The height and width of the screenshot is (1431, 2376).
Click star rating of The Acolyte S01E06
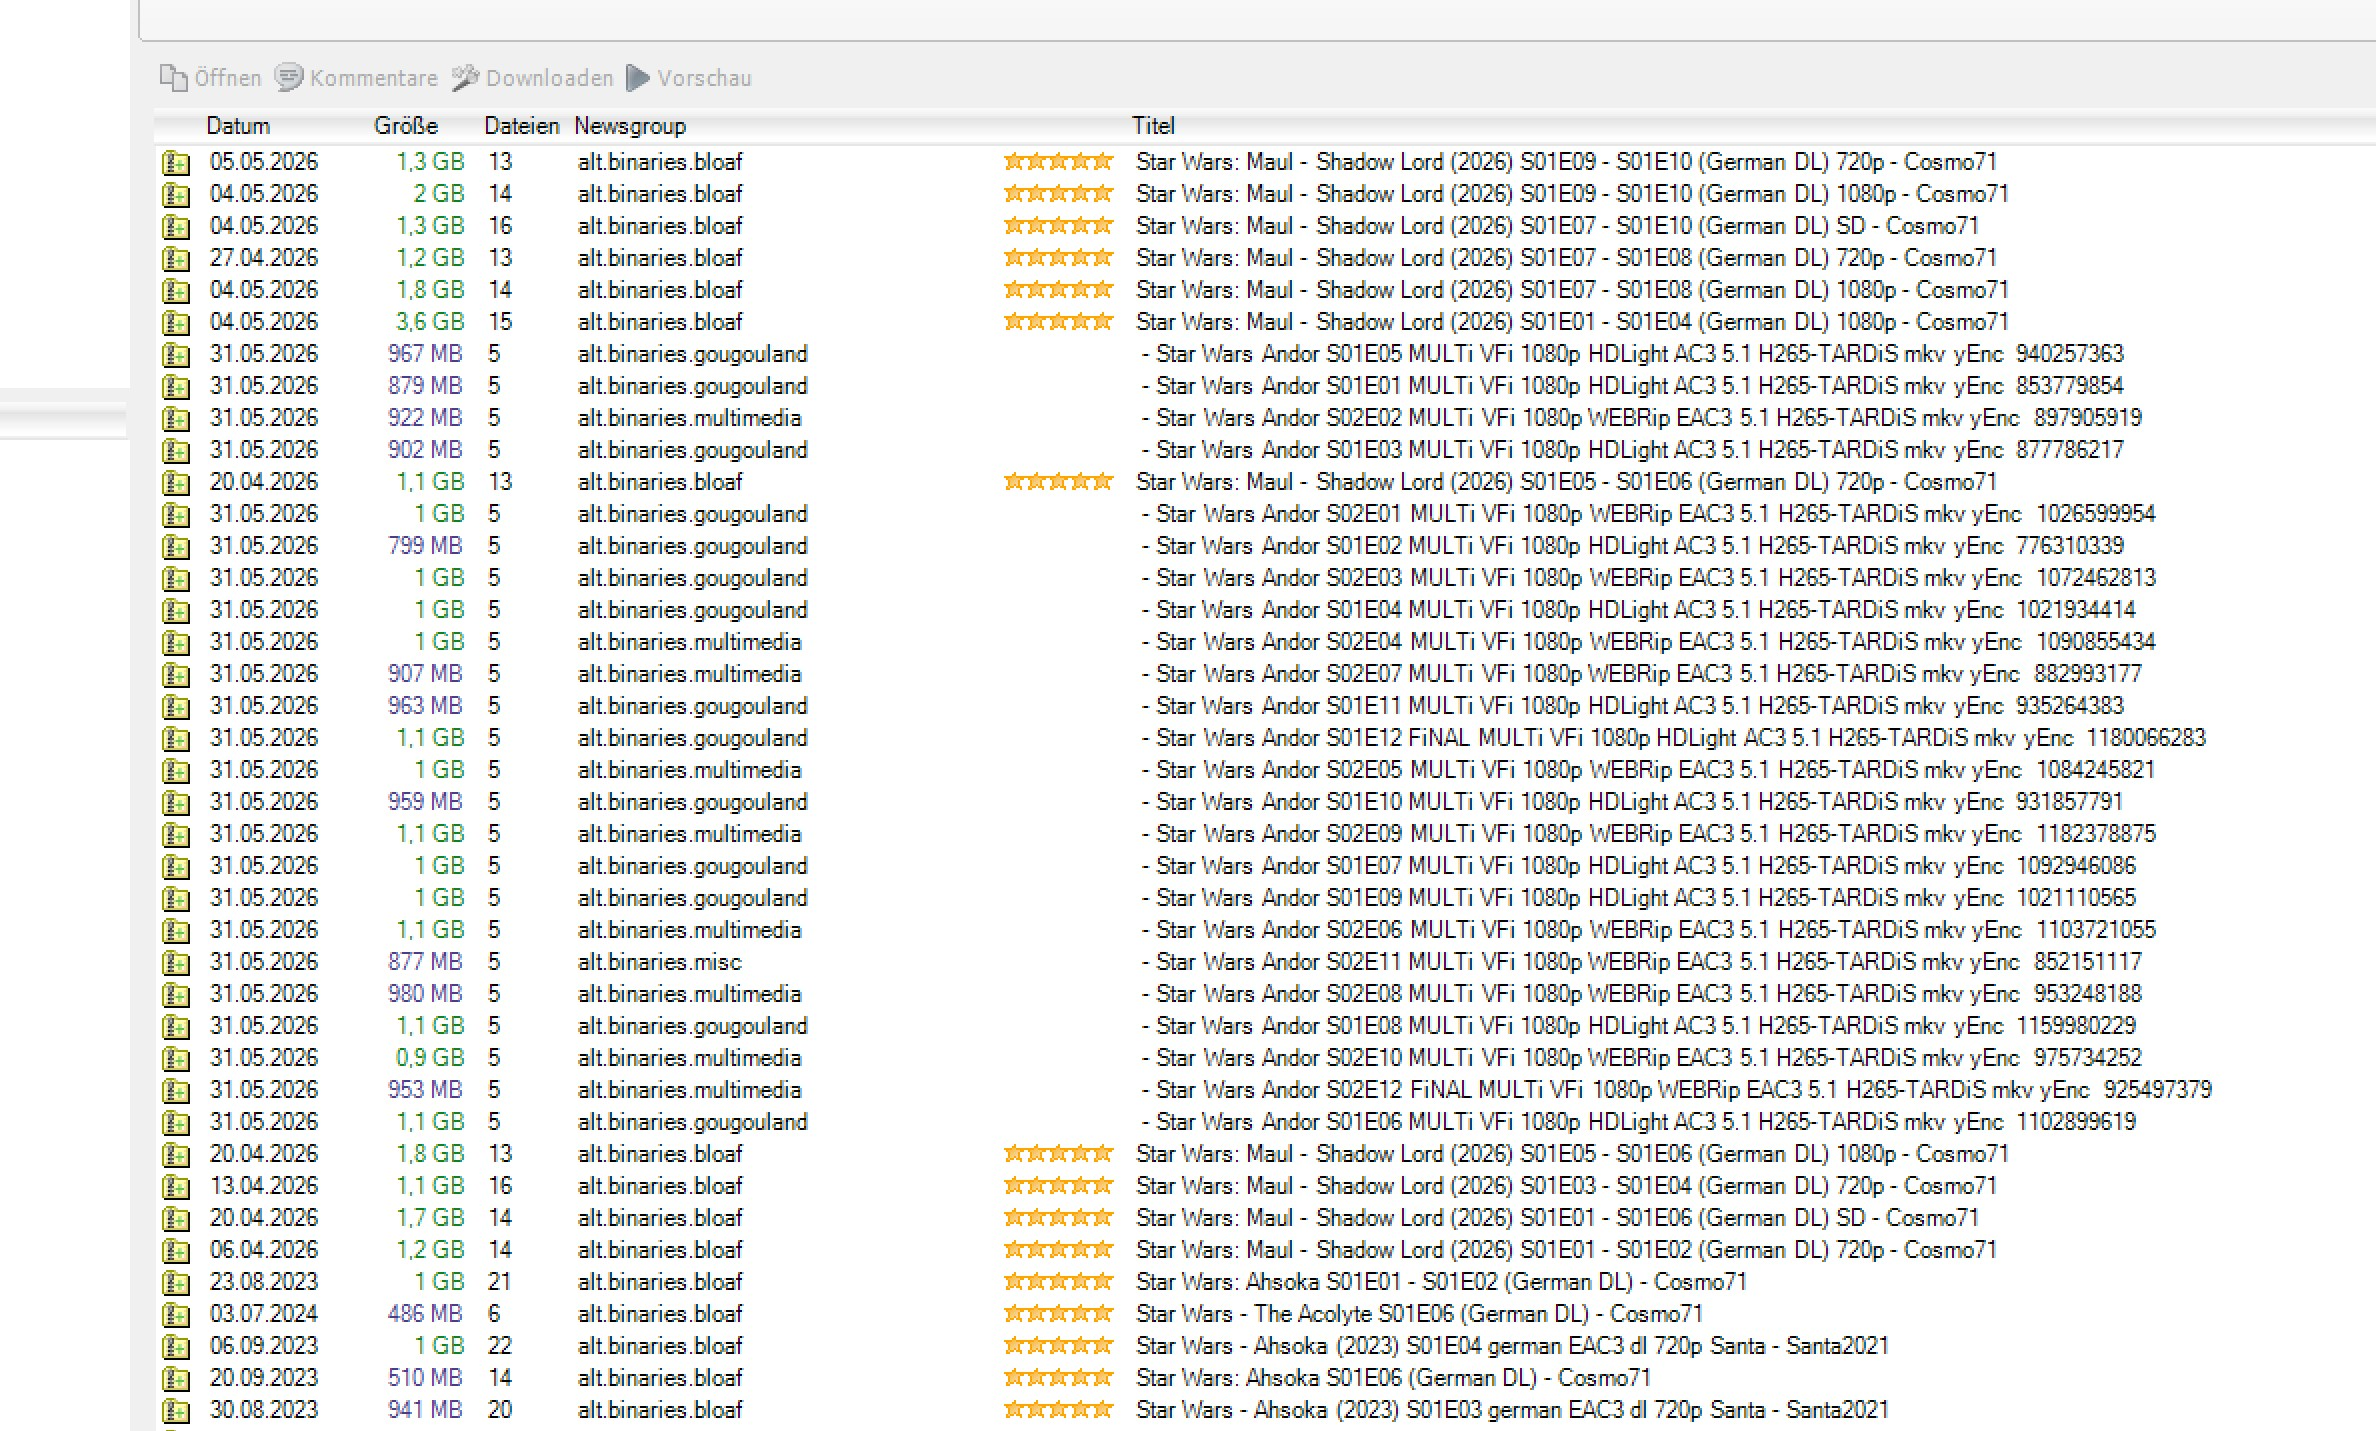pos(1058,1313)
